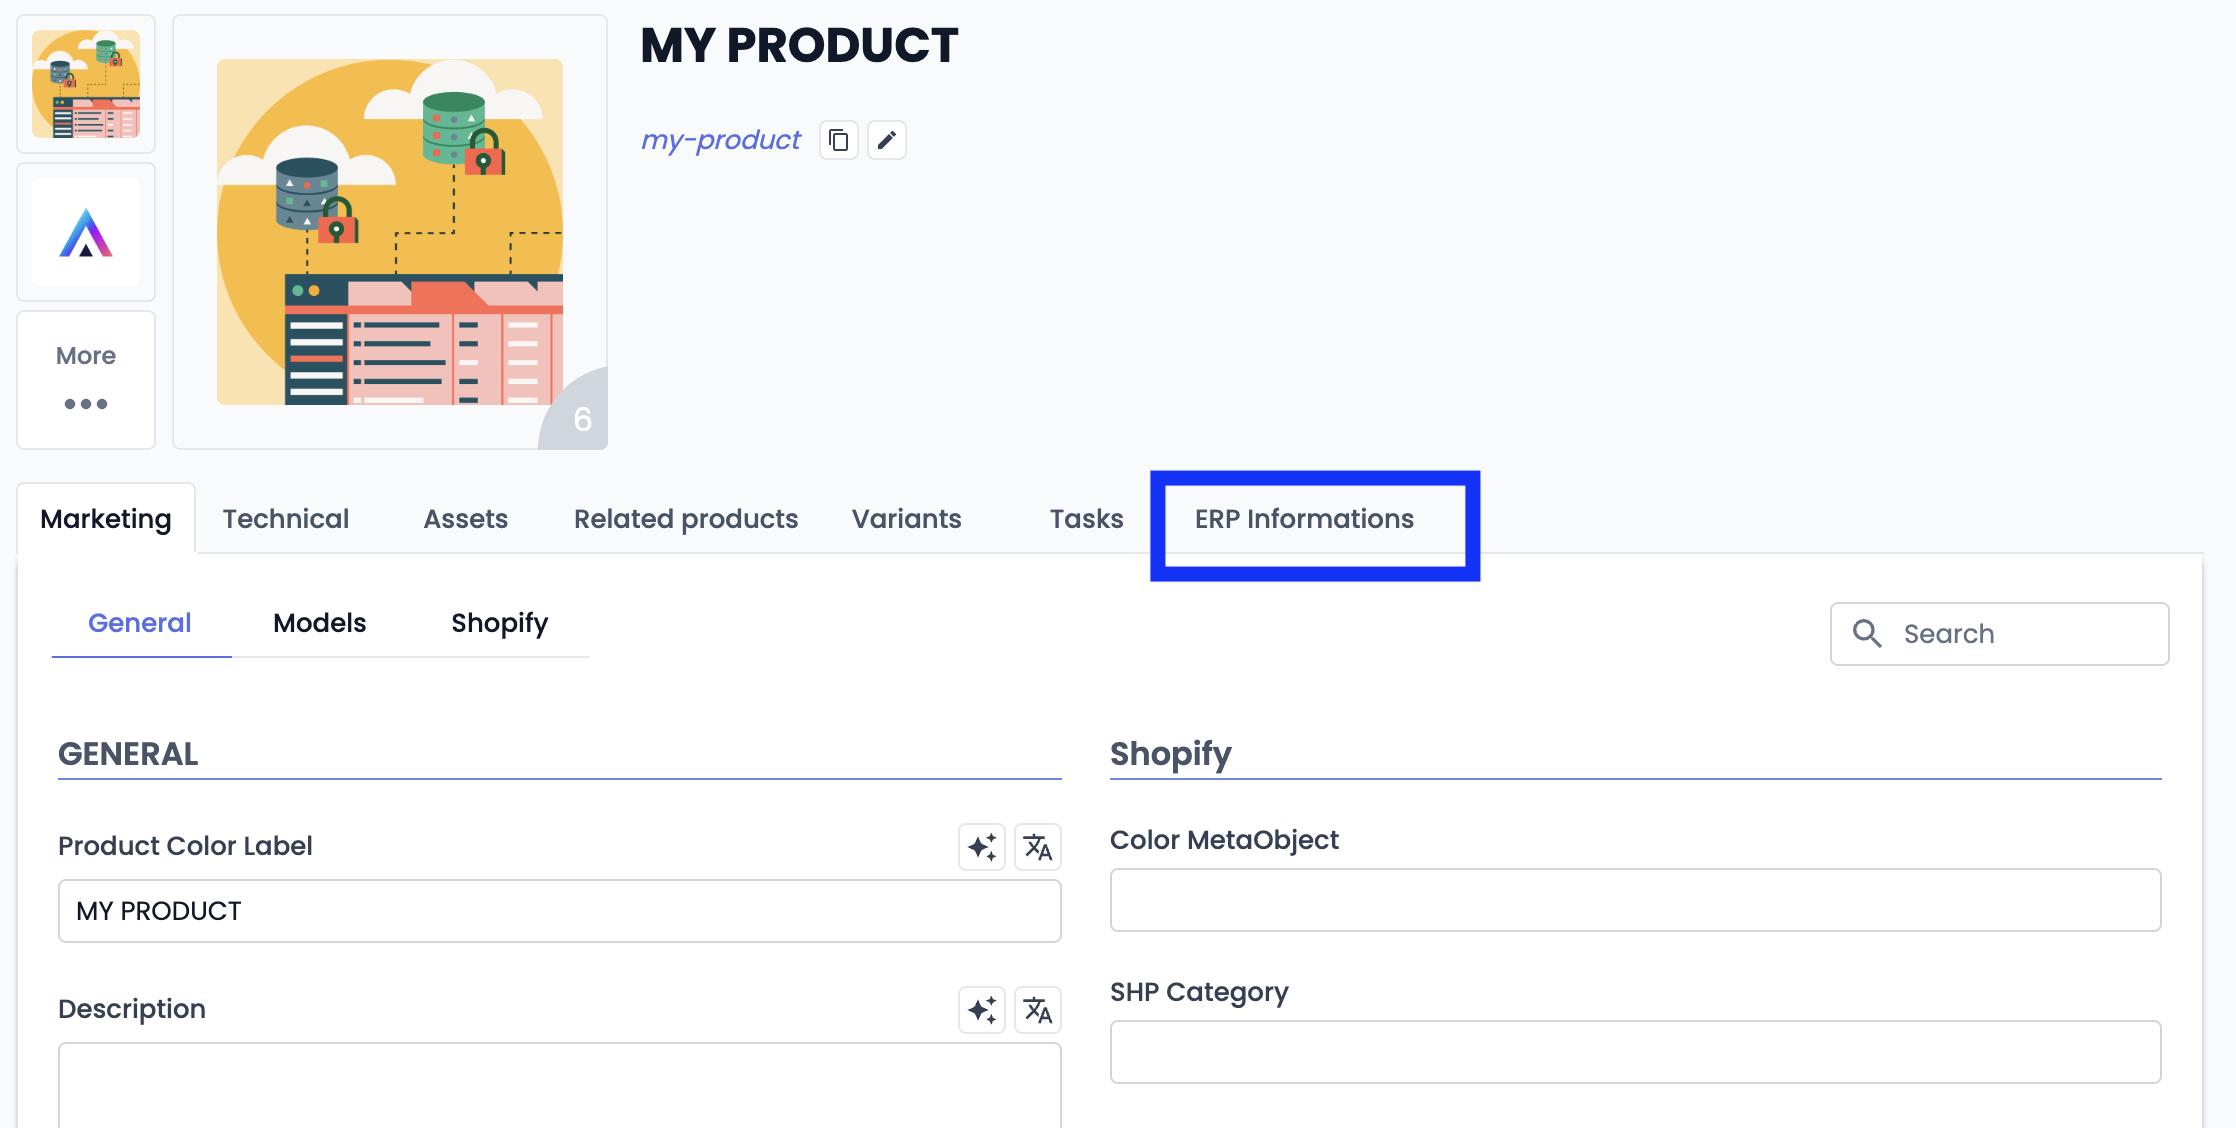Viewport: 2236px width, 1128px height.
Task: Click the my-product slug link
Action: click(721, 140)
